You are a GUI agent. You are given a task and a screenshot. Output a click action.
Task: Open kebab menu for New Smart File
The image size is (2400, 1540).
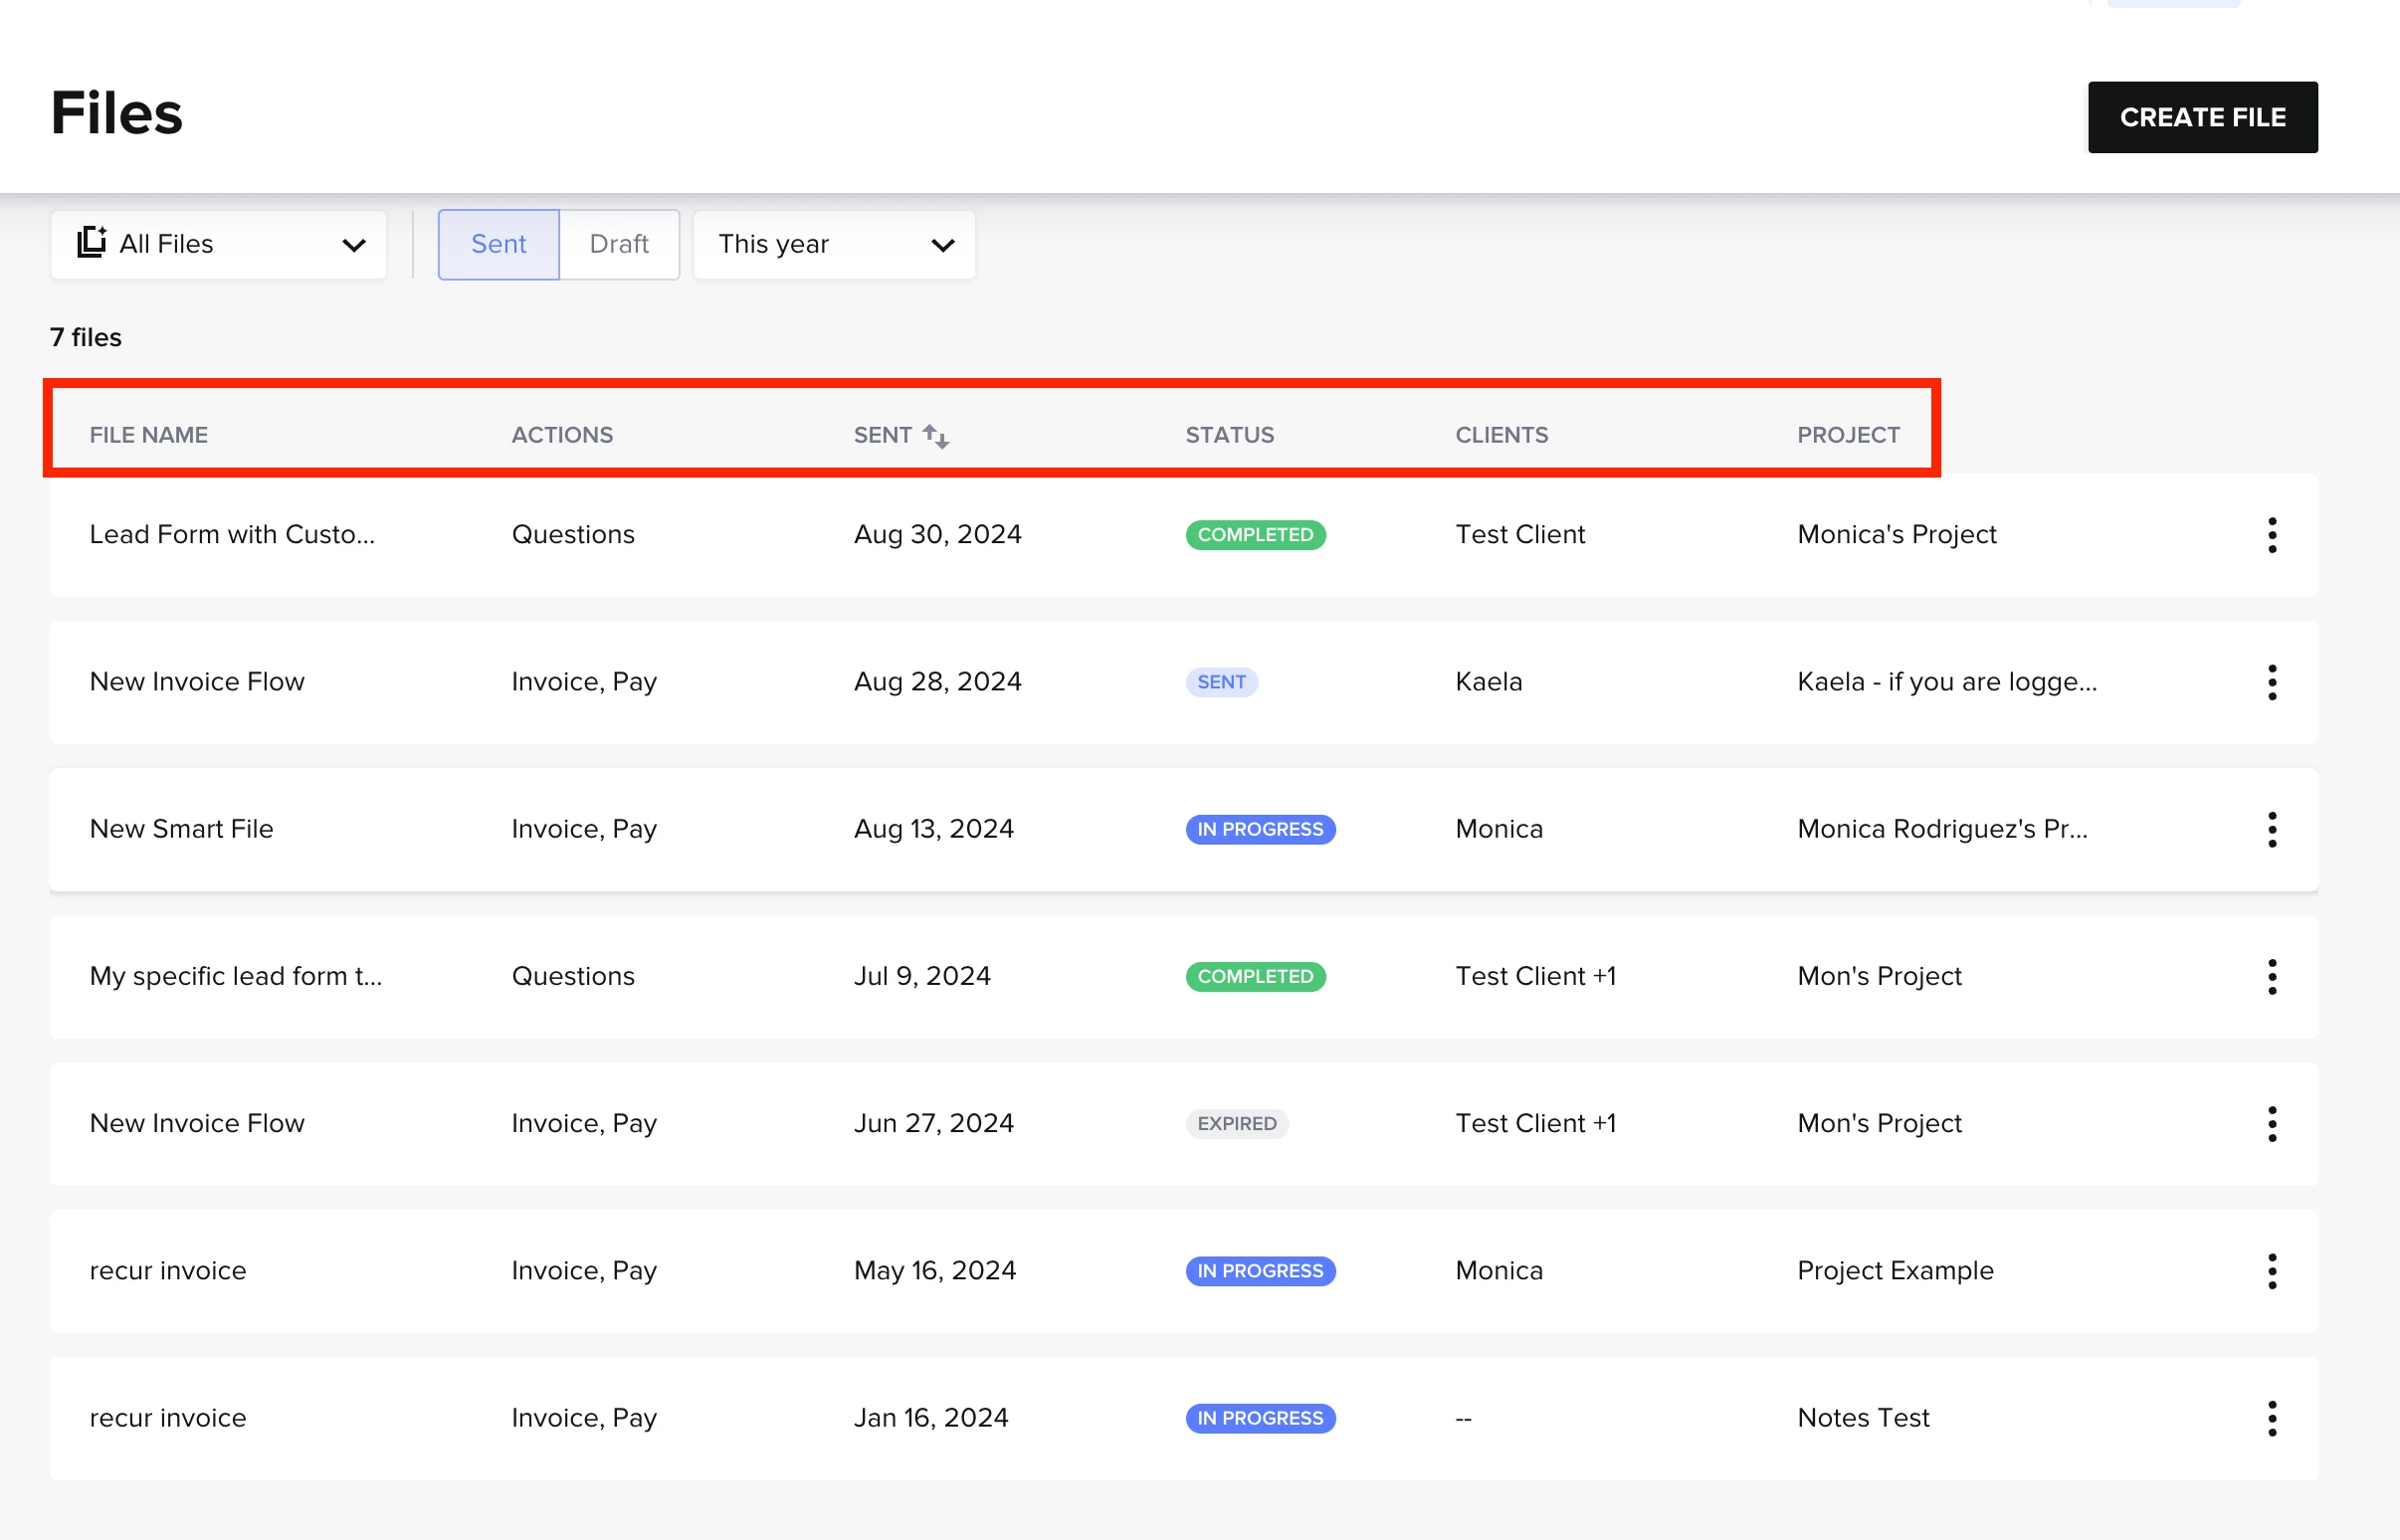[2271, 829]
